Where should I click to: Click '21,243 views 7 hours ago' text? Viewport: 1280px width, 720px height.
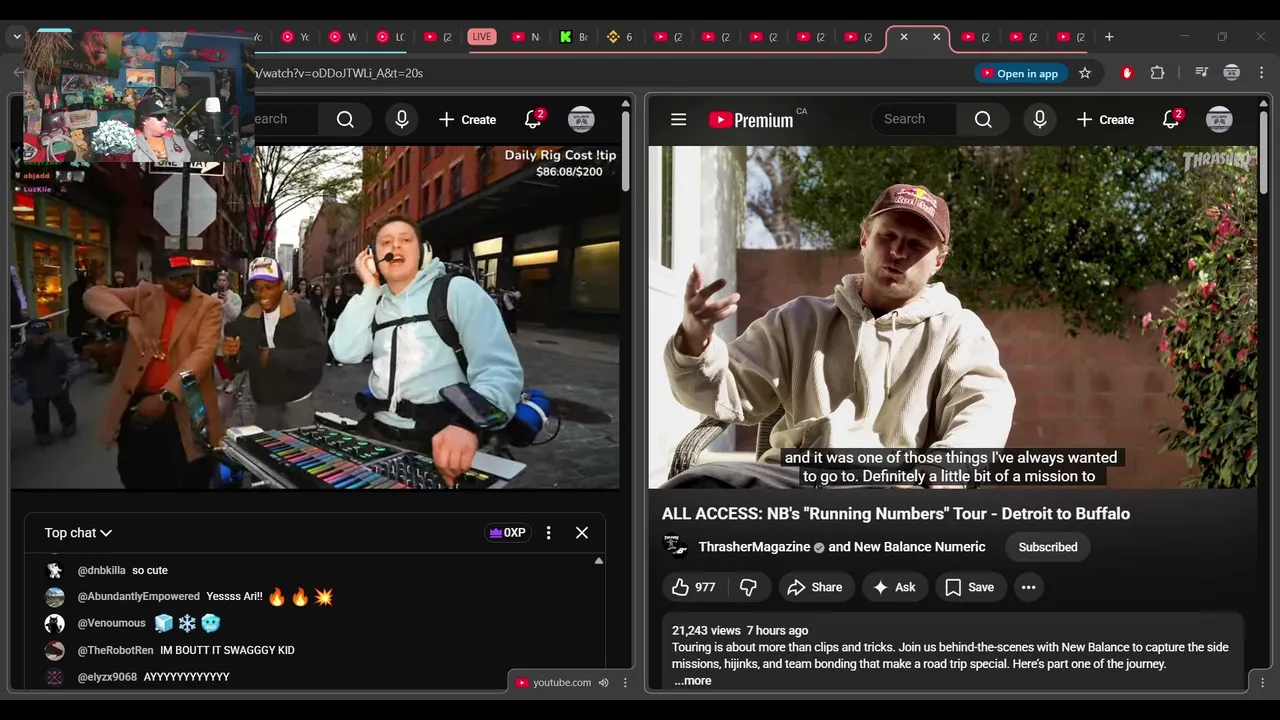pos(740,631)
